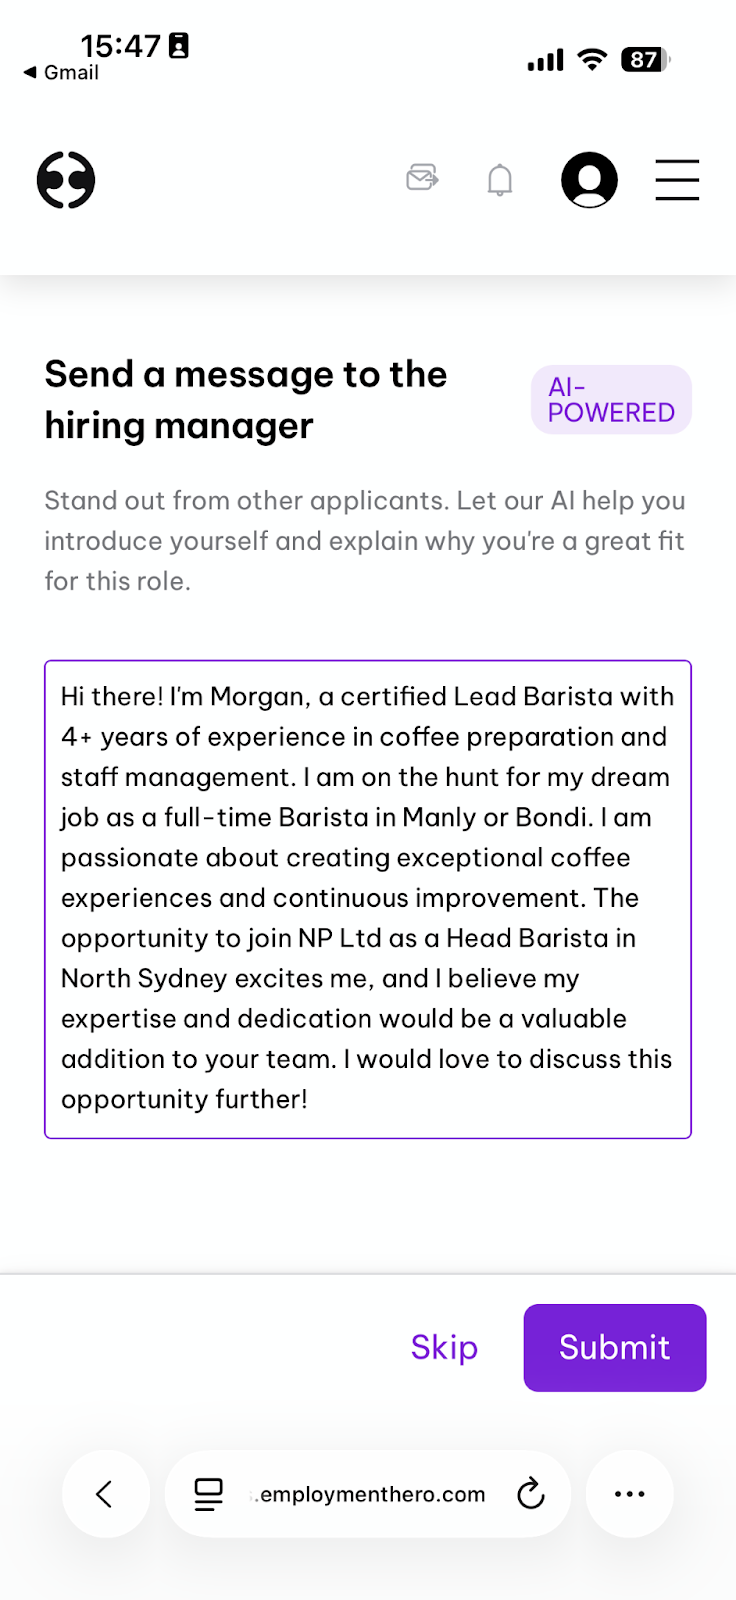The image size is (736, 1600).
Task: Tap the clock showing 15:47
Action: [x=121, y=45]
